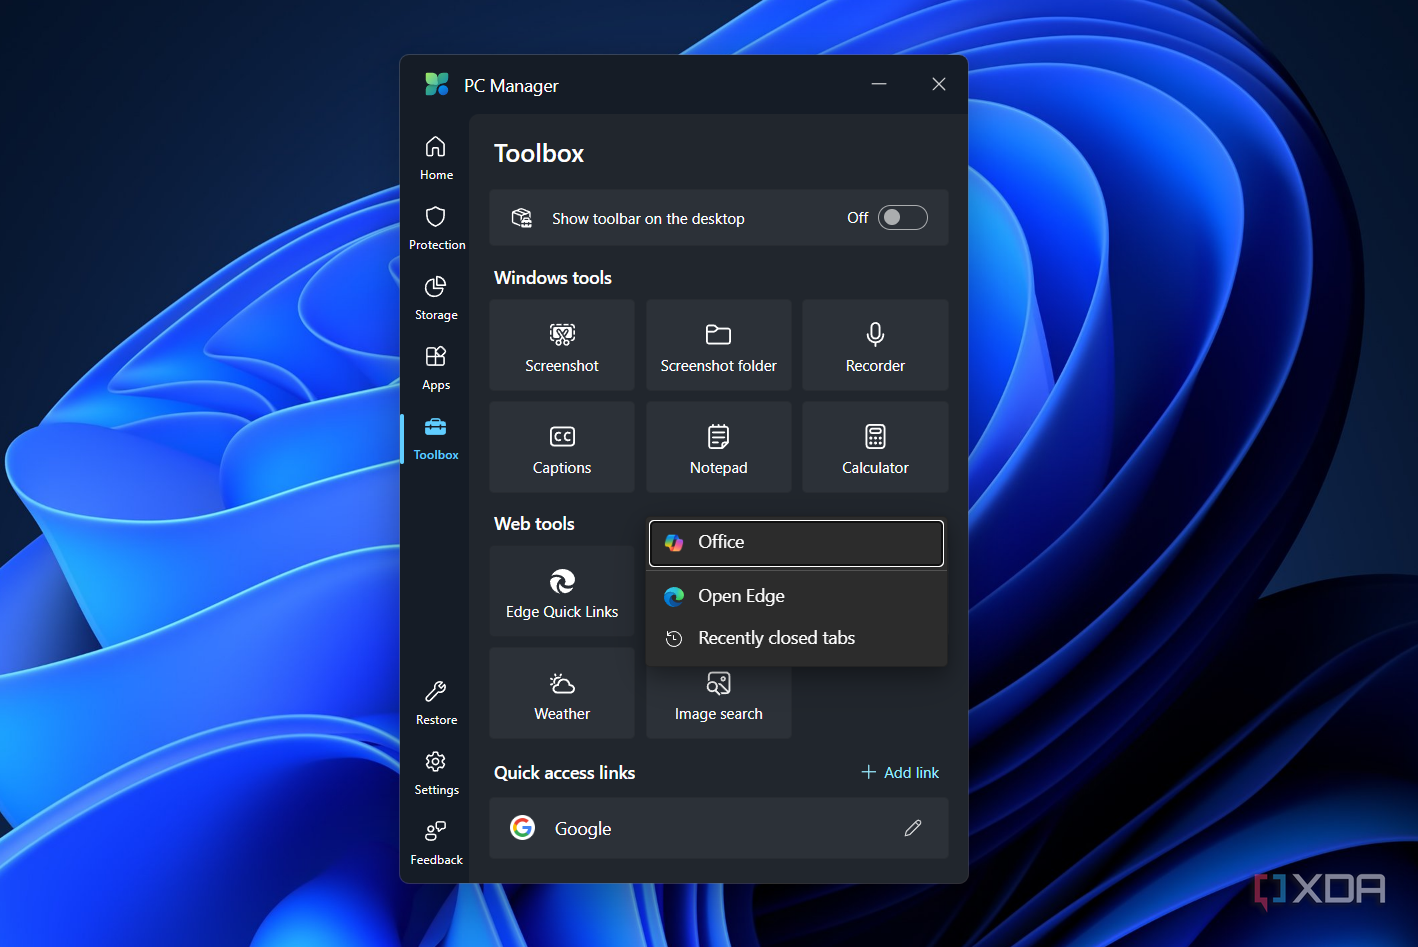1418x947 pixels.
Task: Toggle Show toolbar on the desktop switch
Action: (902, 218)
